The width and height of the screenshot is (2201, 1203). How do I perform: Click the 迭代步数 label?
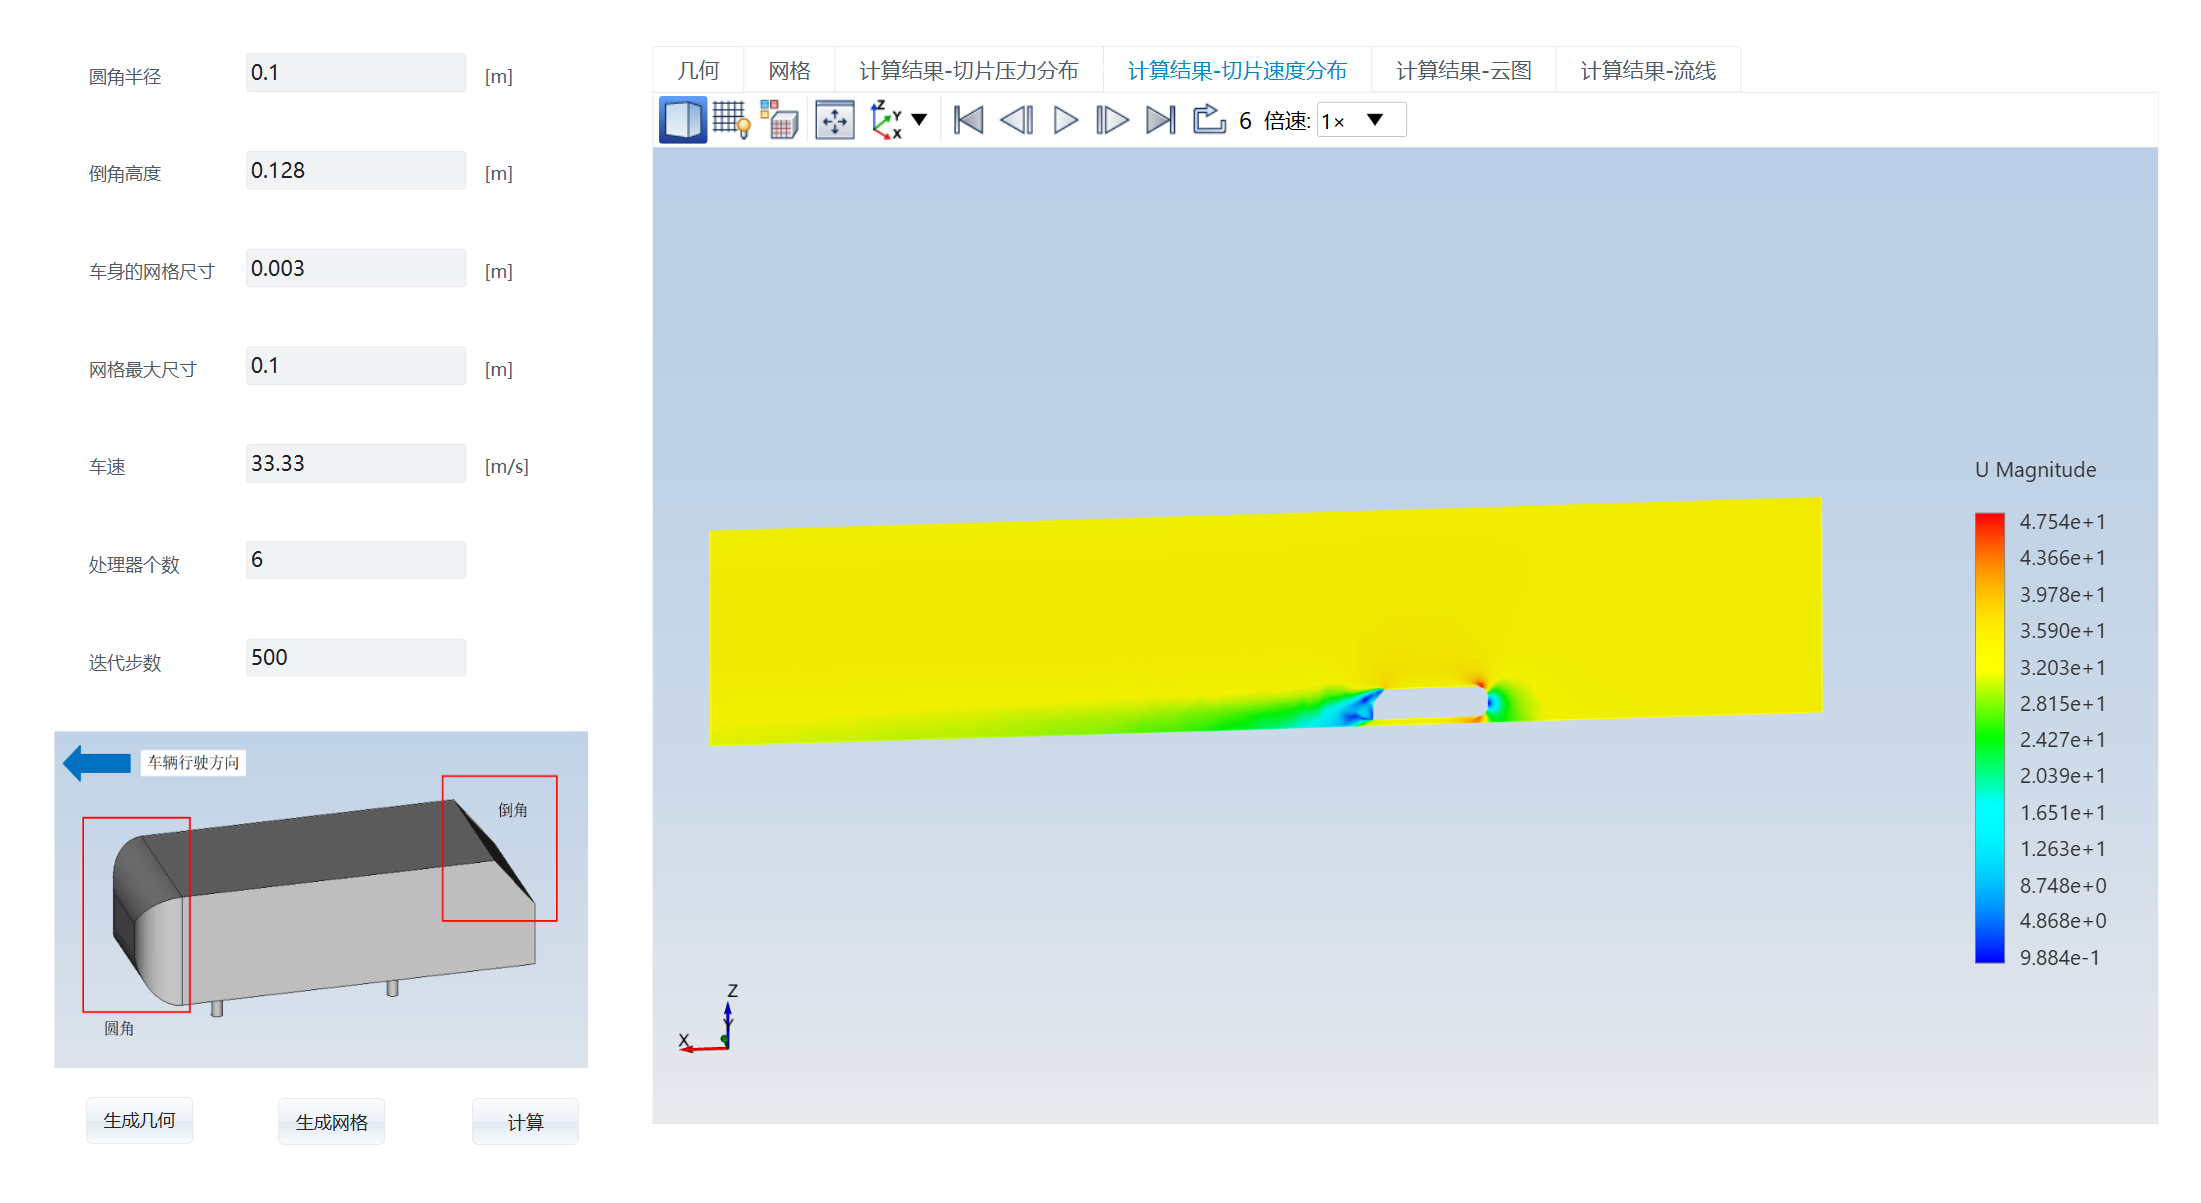[125, 663]
